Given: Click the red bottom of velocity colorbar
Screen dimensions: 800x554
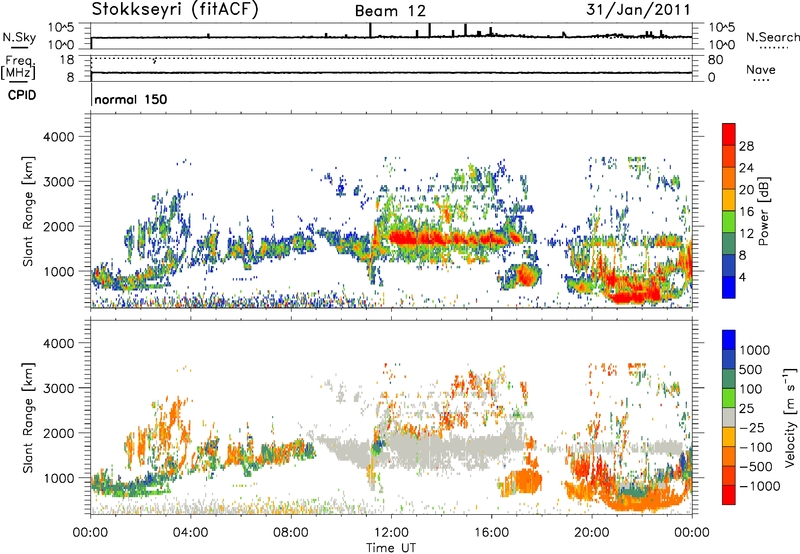Looking at the screenshot, I should [x=729, y=495].
